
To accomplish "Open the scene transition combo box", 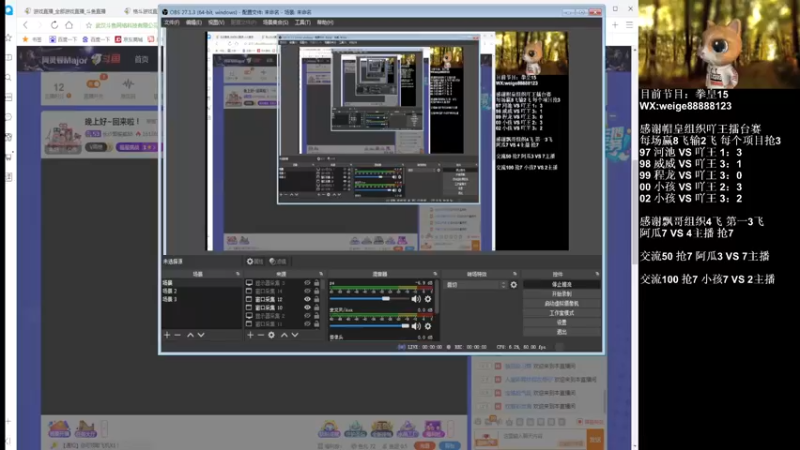I will pyautogui.click(x=476, y=285).
